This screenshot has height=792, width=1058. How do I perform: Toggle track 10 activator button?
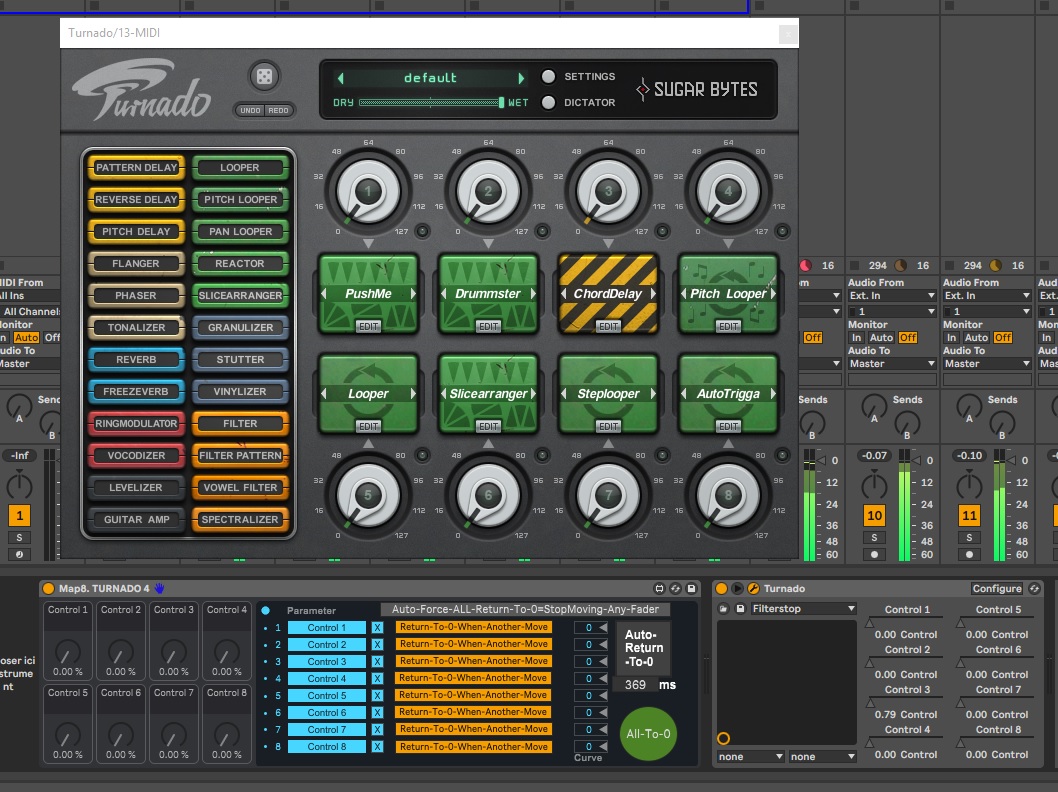(874, 516)
